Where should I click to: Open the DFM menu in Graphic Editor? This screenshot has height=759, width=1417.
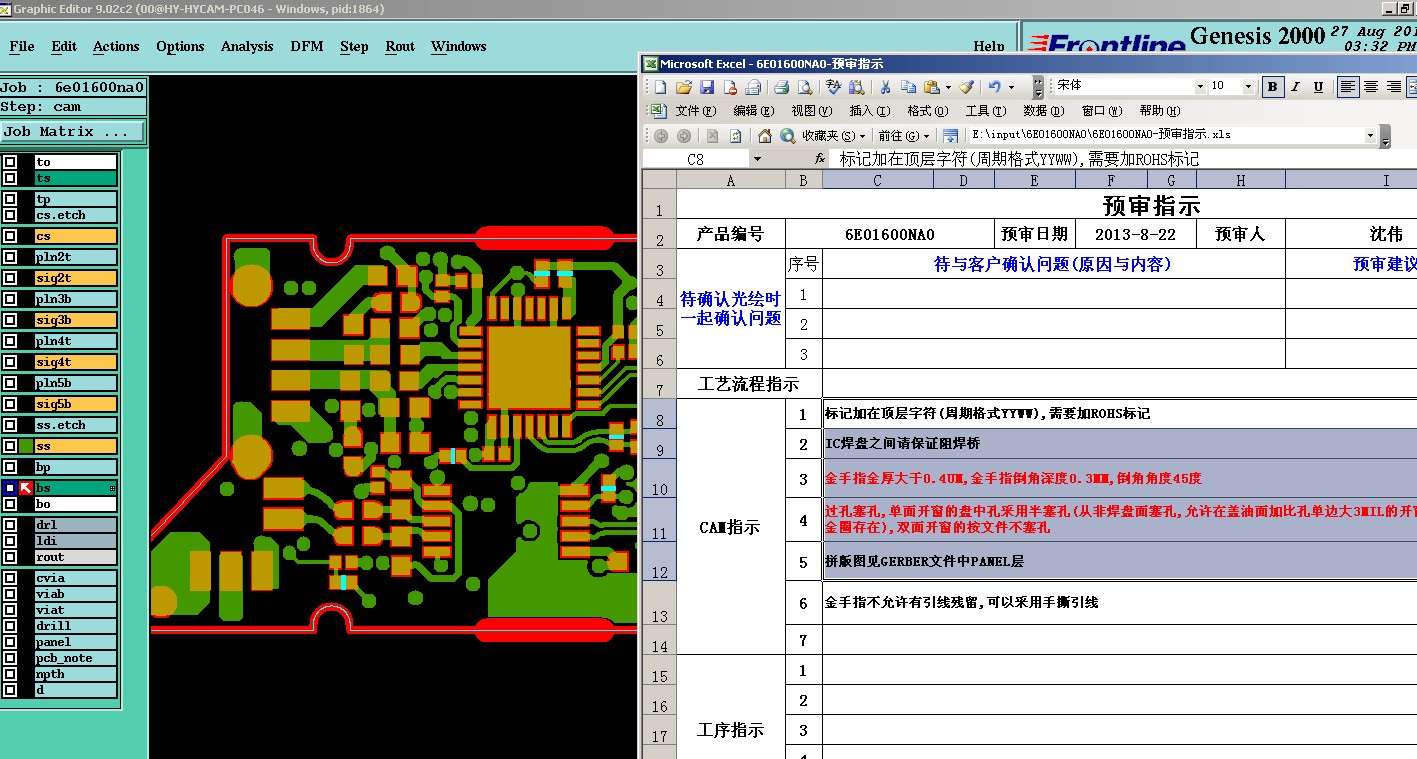307,46
